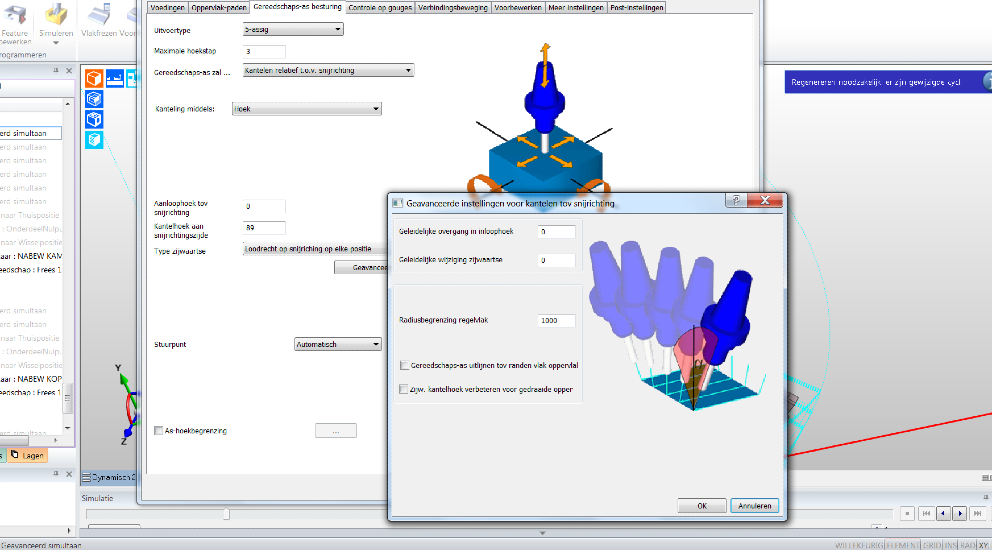Switch to the Controle op gouges tab
Image resolution: width=992 pixels, height=550 pixels.
coord(380,8)
